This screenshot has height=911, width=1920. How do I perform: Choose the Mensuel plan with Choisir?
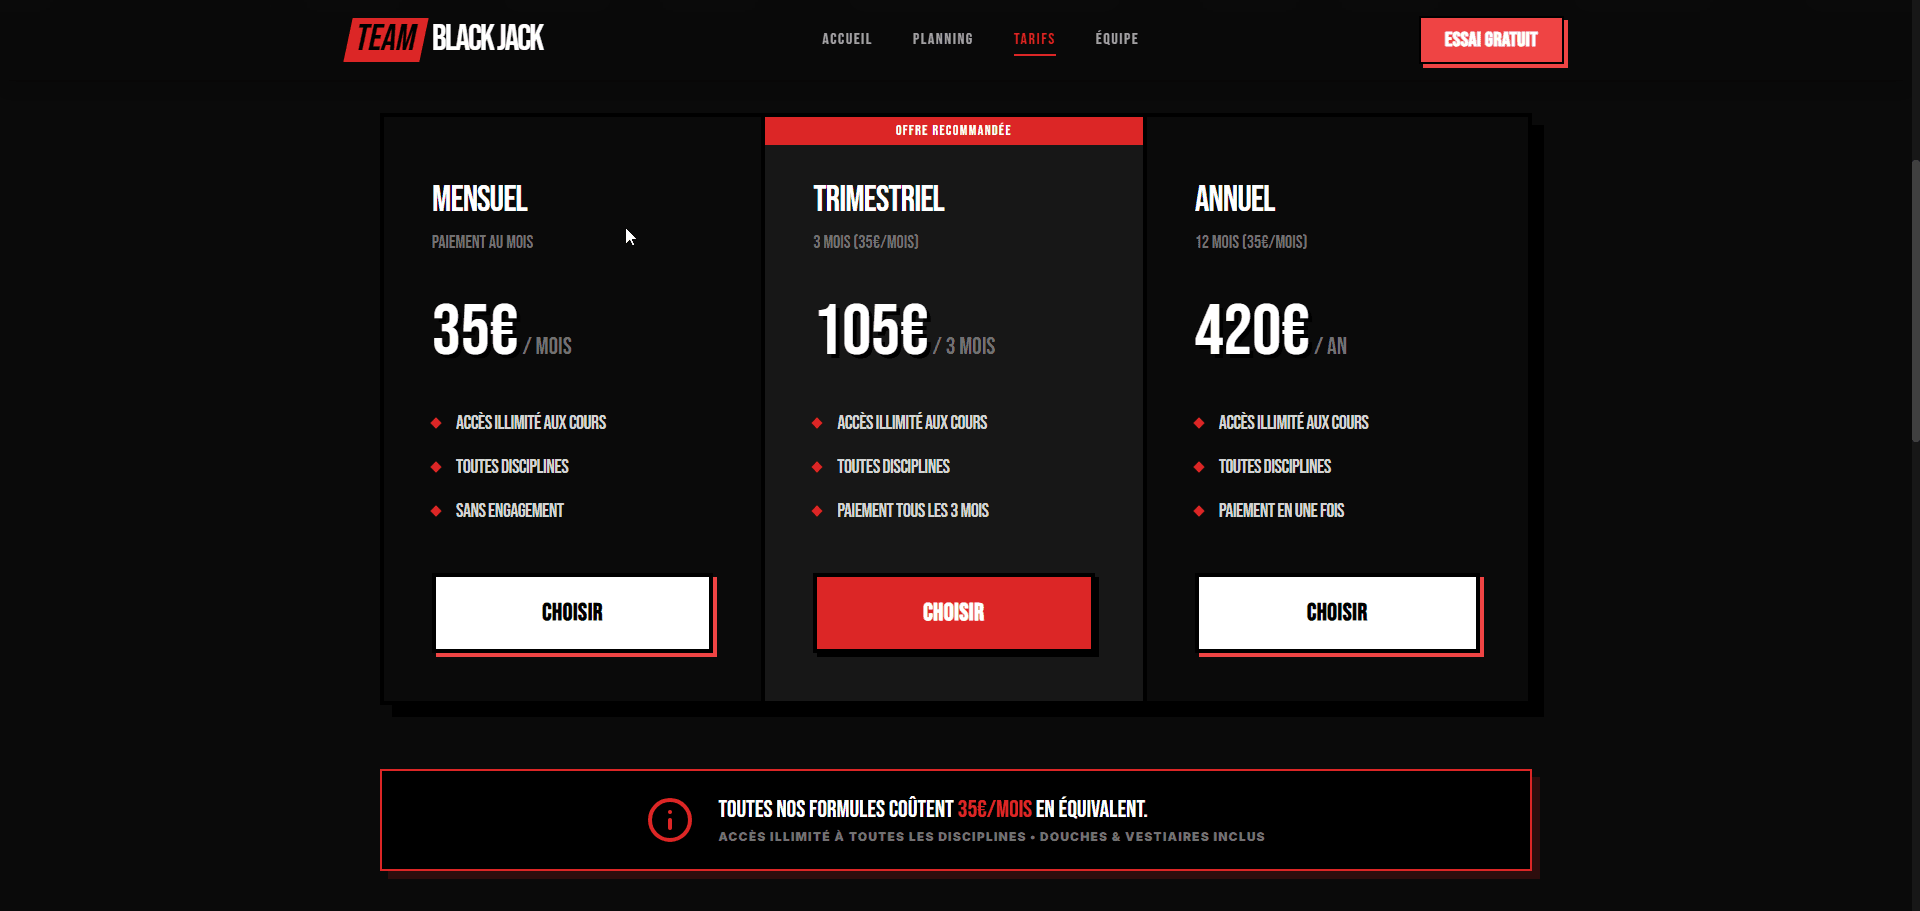point(572,613)
